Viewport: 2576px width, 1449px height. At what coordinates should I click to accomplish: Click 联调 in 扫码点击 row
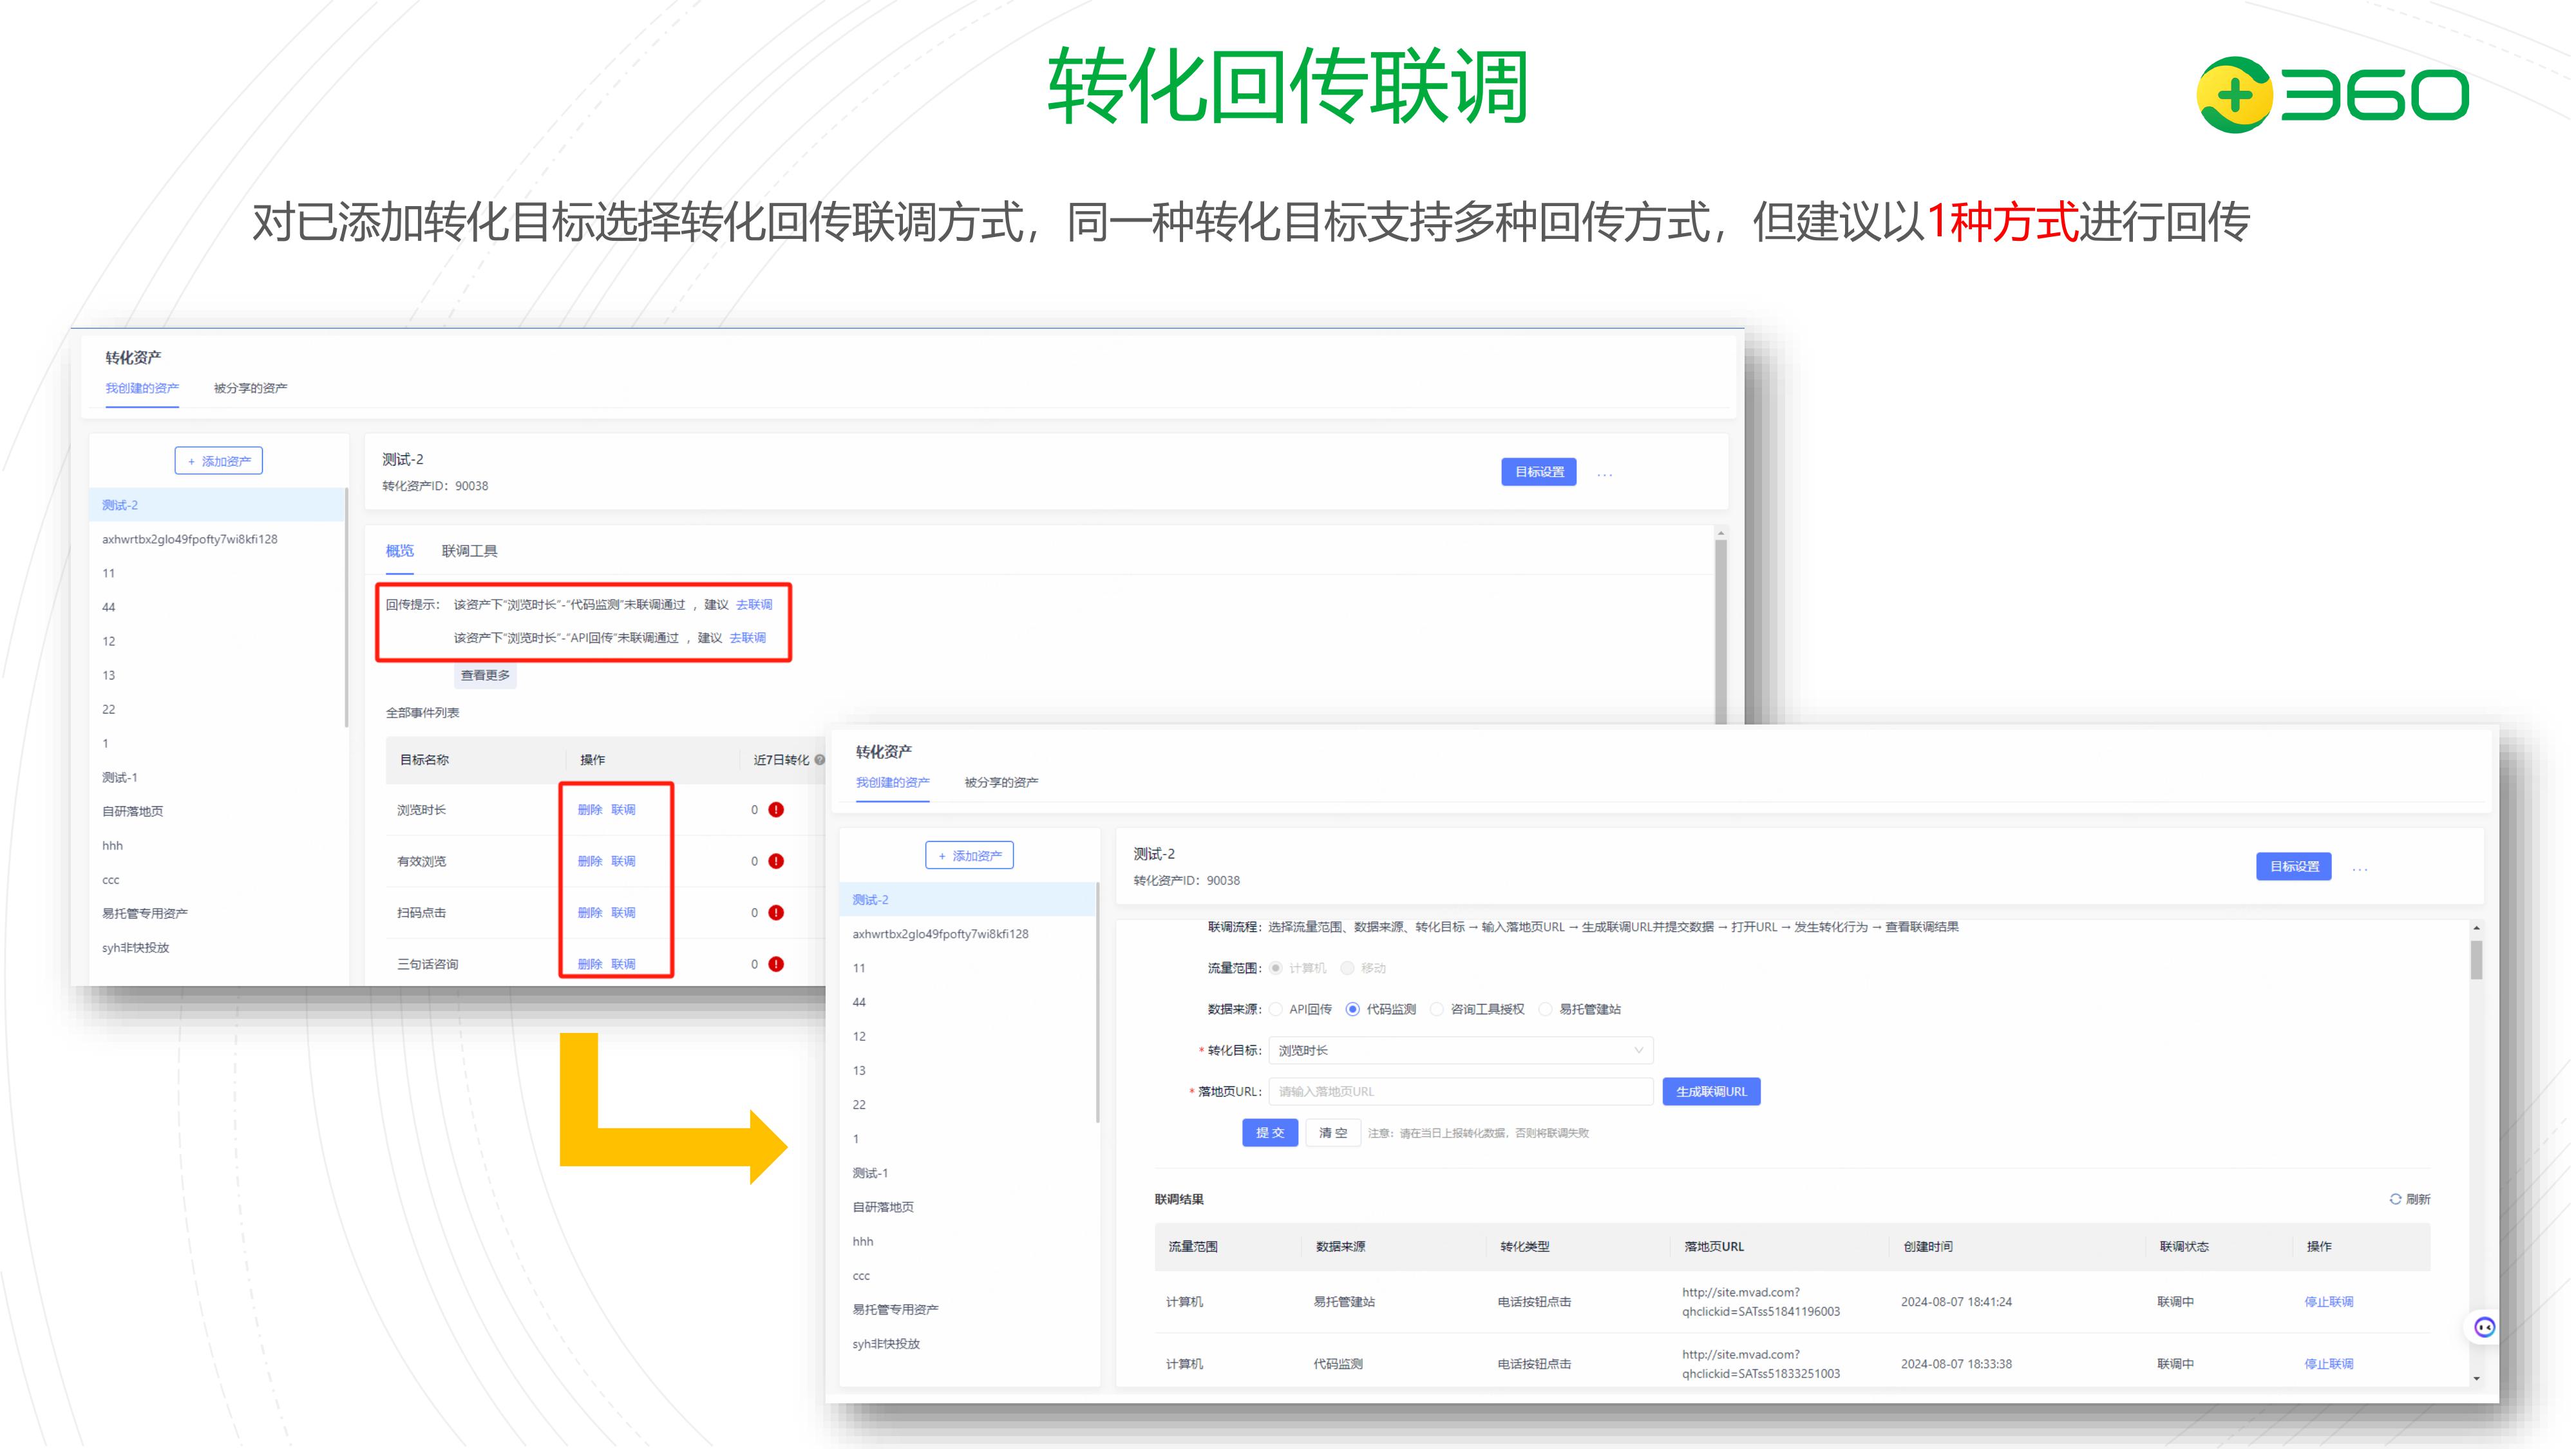click(623, 913)
